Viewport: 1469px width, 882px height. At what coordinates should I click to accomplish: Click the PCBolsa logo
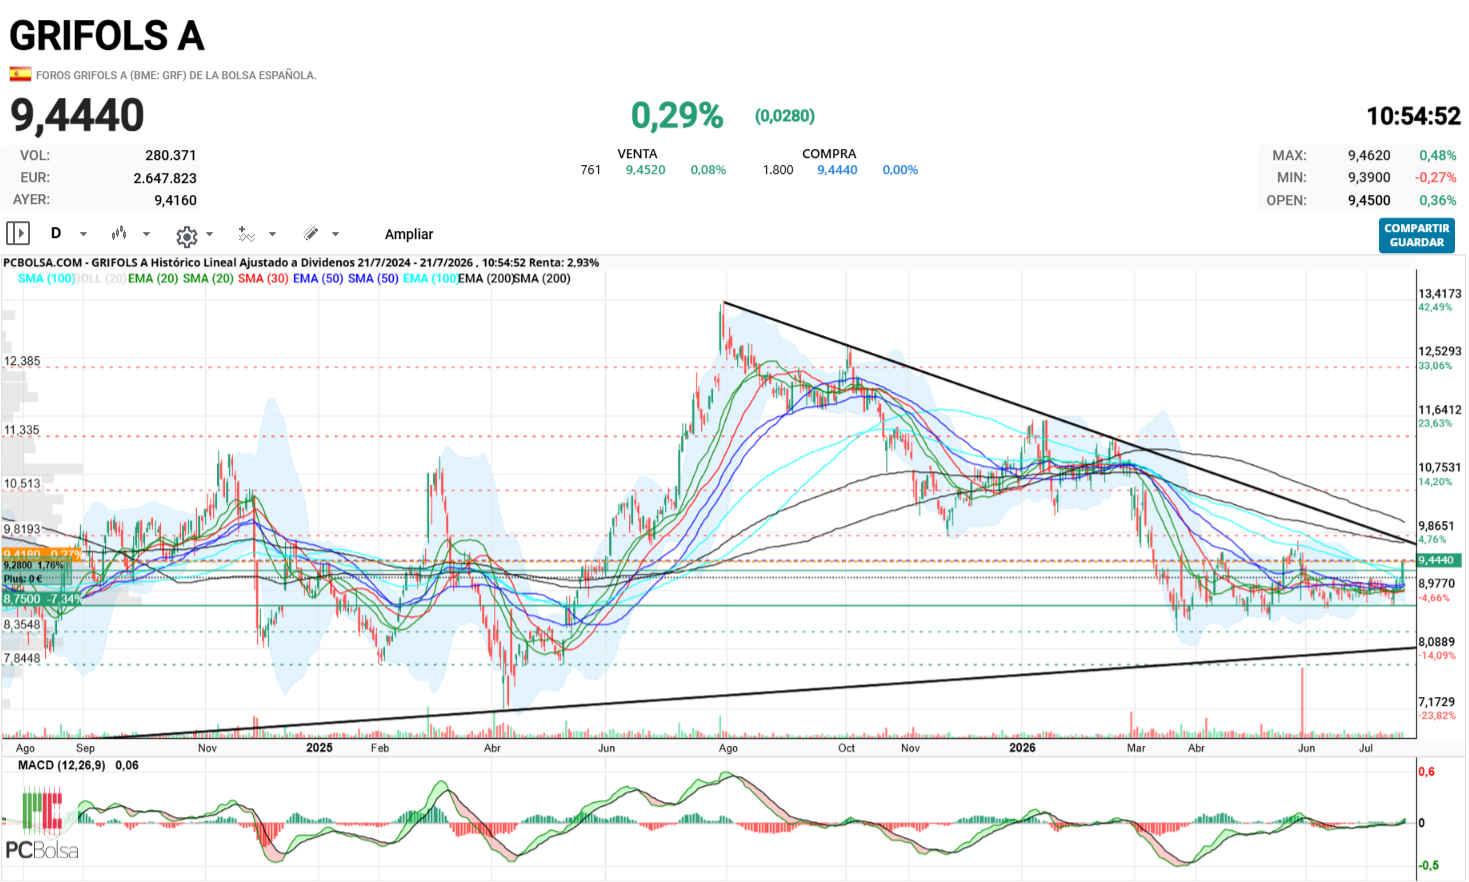(41, 826)
